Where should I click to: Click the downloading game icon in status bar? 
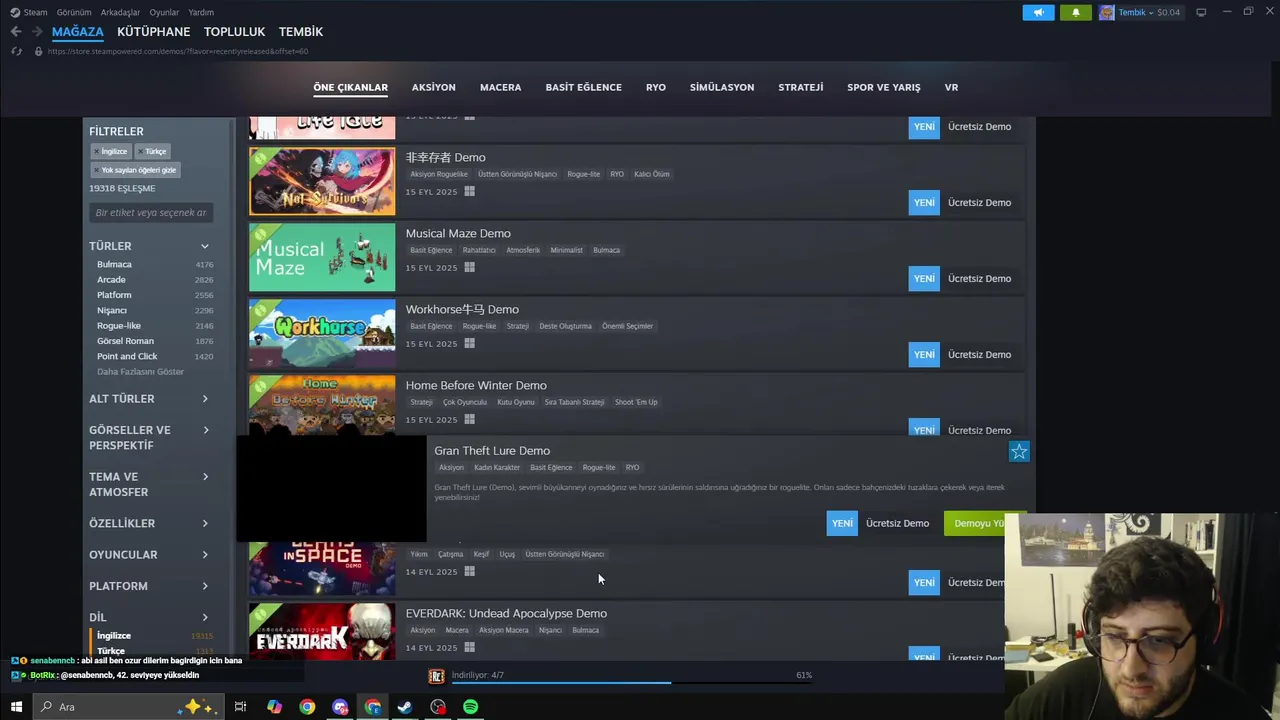point(436,676)
